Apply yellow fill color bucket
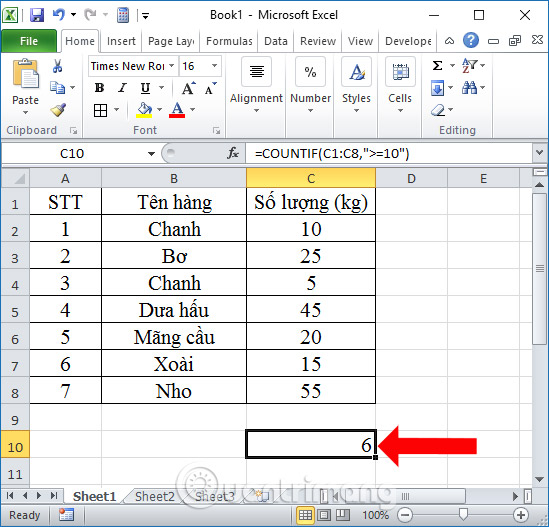This screenshot has height=527, width=549. pos(144,110)
